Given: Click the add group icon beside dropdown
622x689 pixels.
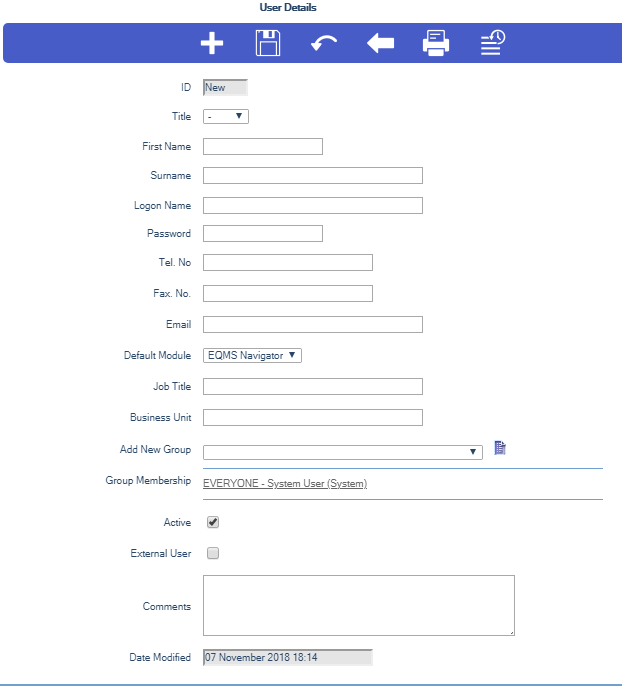Looking at the screenshot, I should point(500,448).
